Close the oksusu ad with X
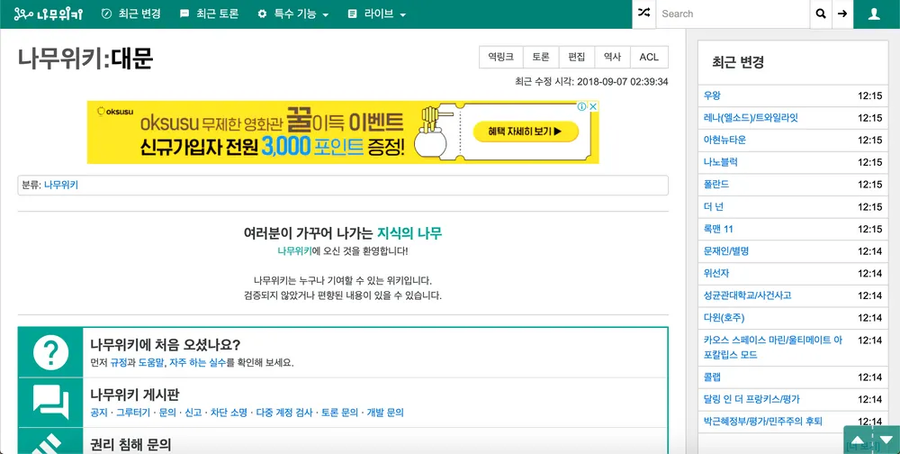Screen dimensions: 900x454 (x=593, y=107)
